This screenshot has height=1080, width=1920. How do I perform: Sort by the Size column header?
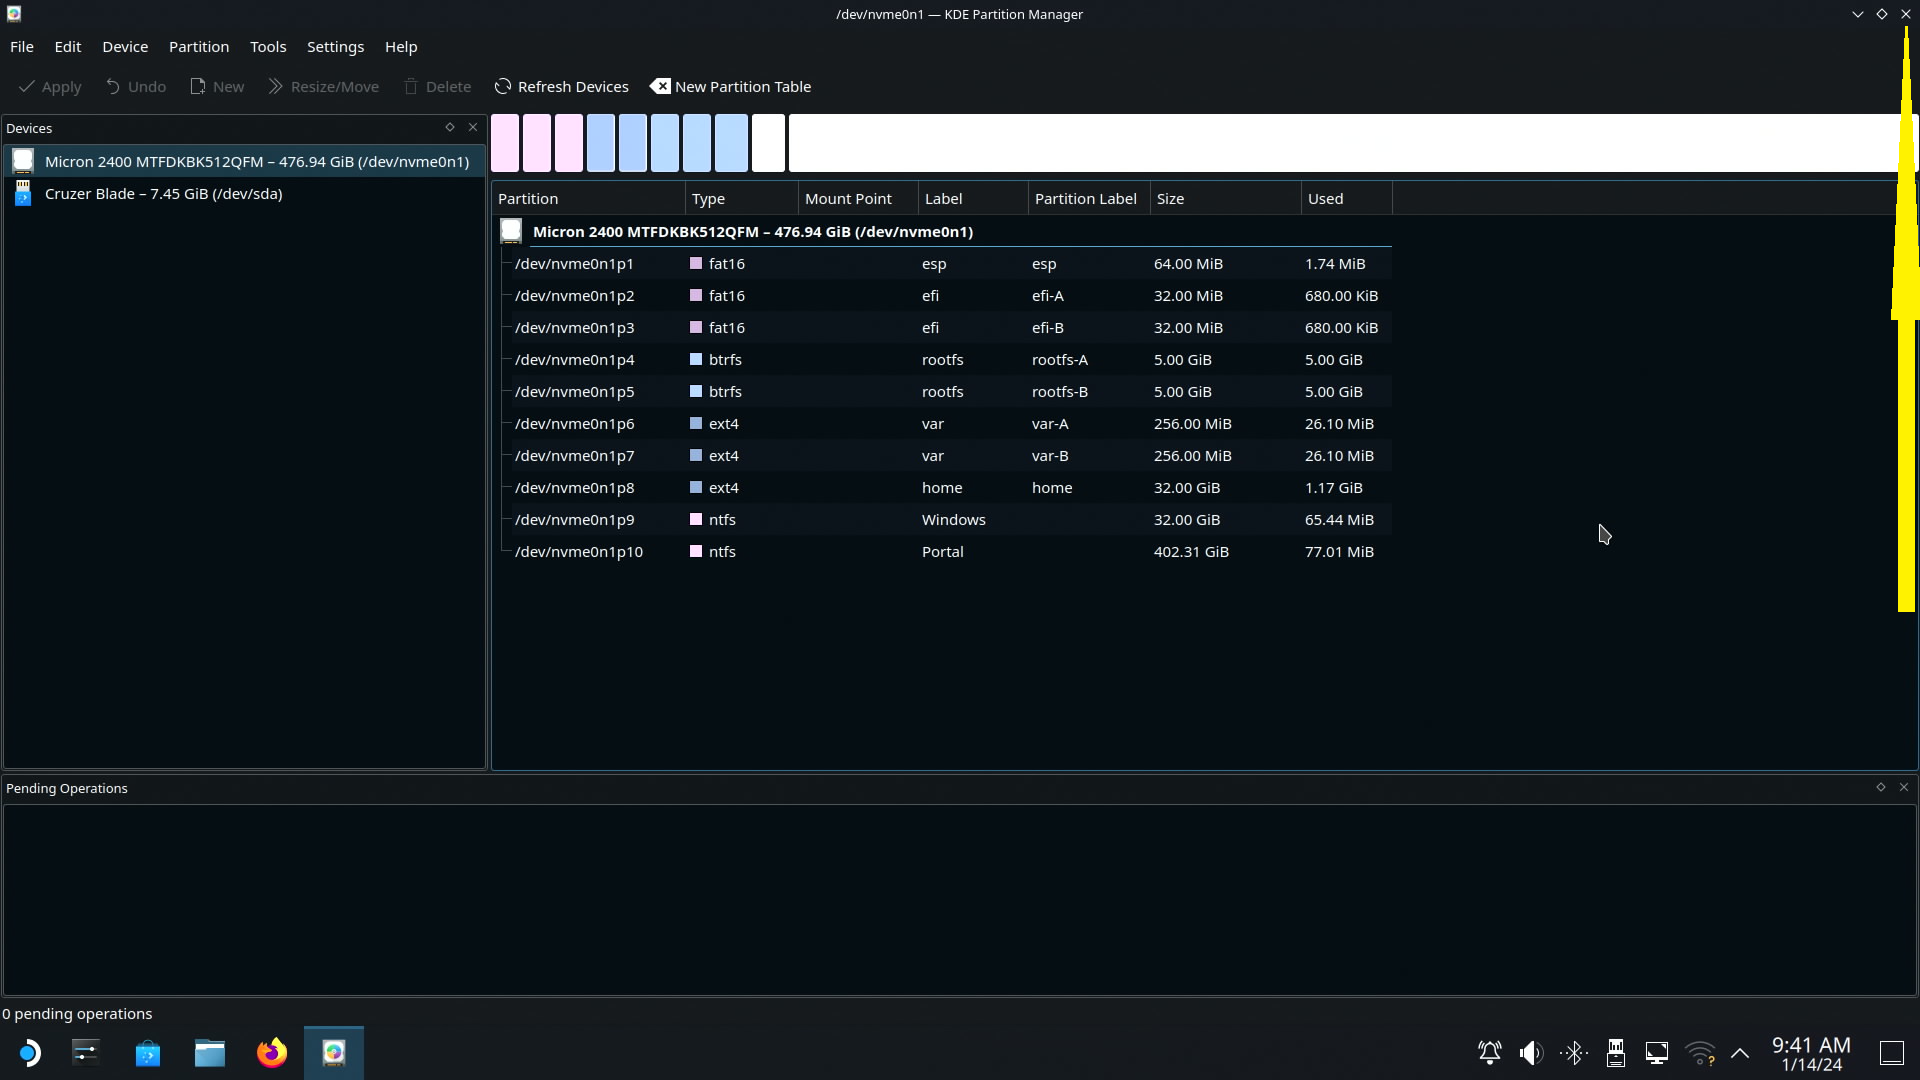(1170, 199)
